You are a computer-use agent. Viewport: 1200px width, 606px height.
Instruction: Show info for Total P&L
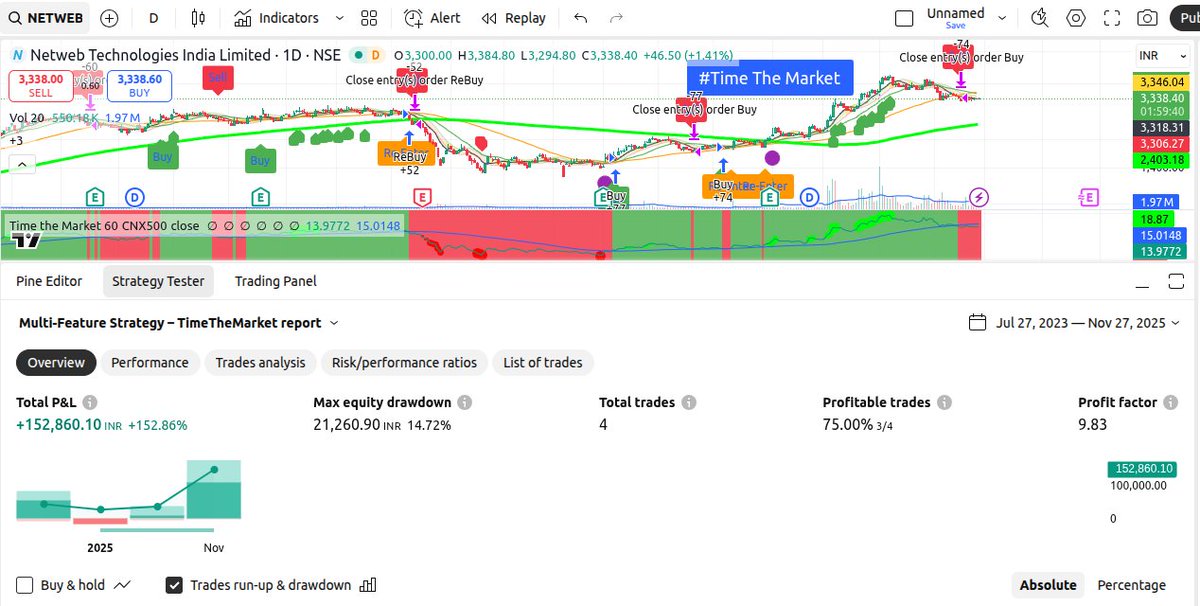pyautogui.click(x=90, y=402)
